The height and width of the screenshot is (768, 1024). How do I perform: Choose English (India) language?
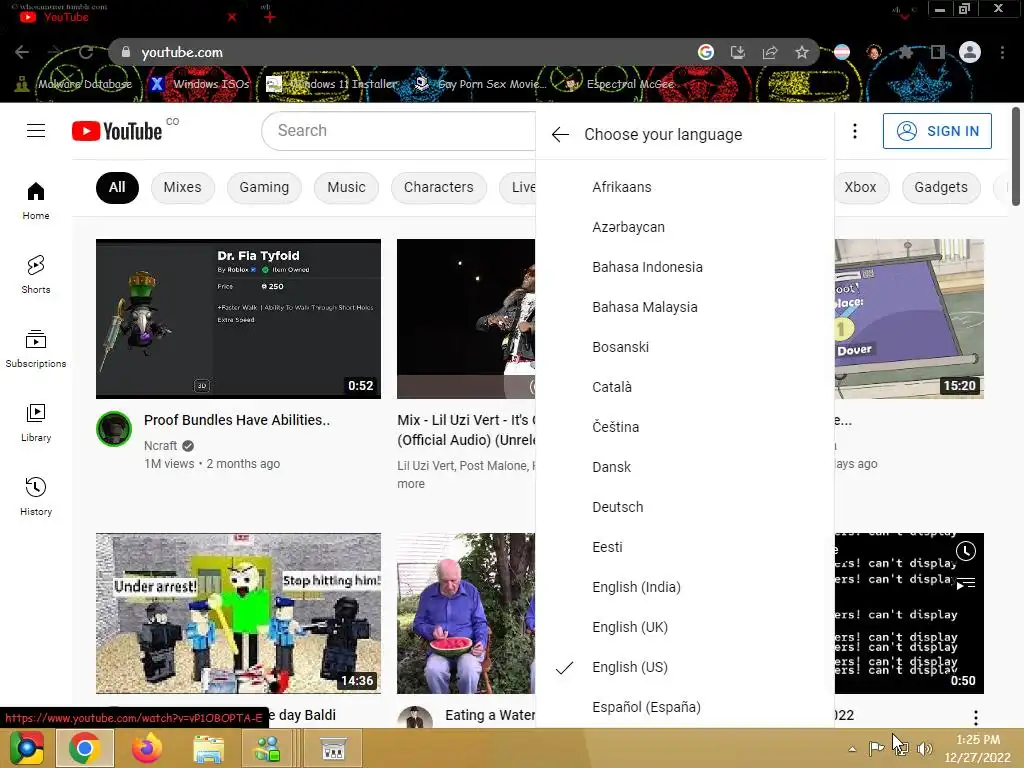(x=684, y=587)
